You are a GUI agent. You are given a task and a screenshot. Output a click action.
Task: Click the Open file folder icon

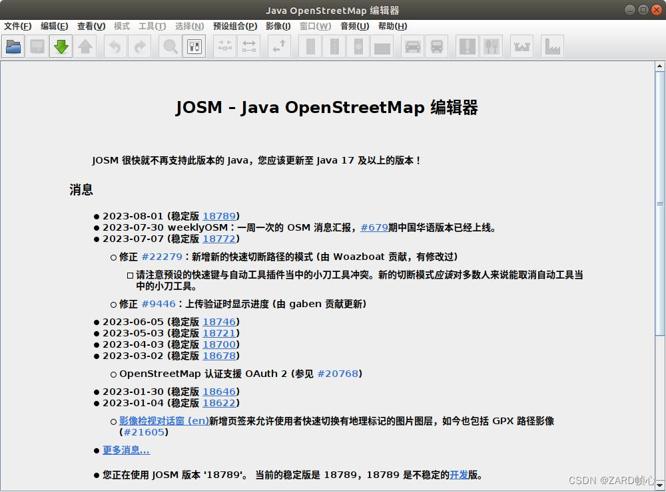tap(14, 46)
